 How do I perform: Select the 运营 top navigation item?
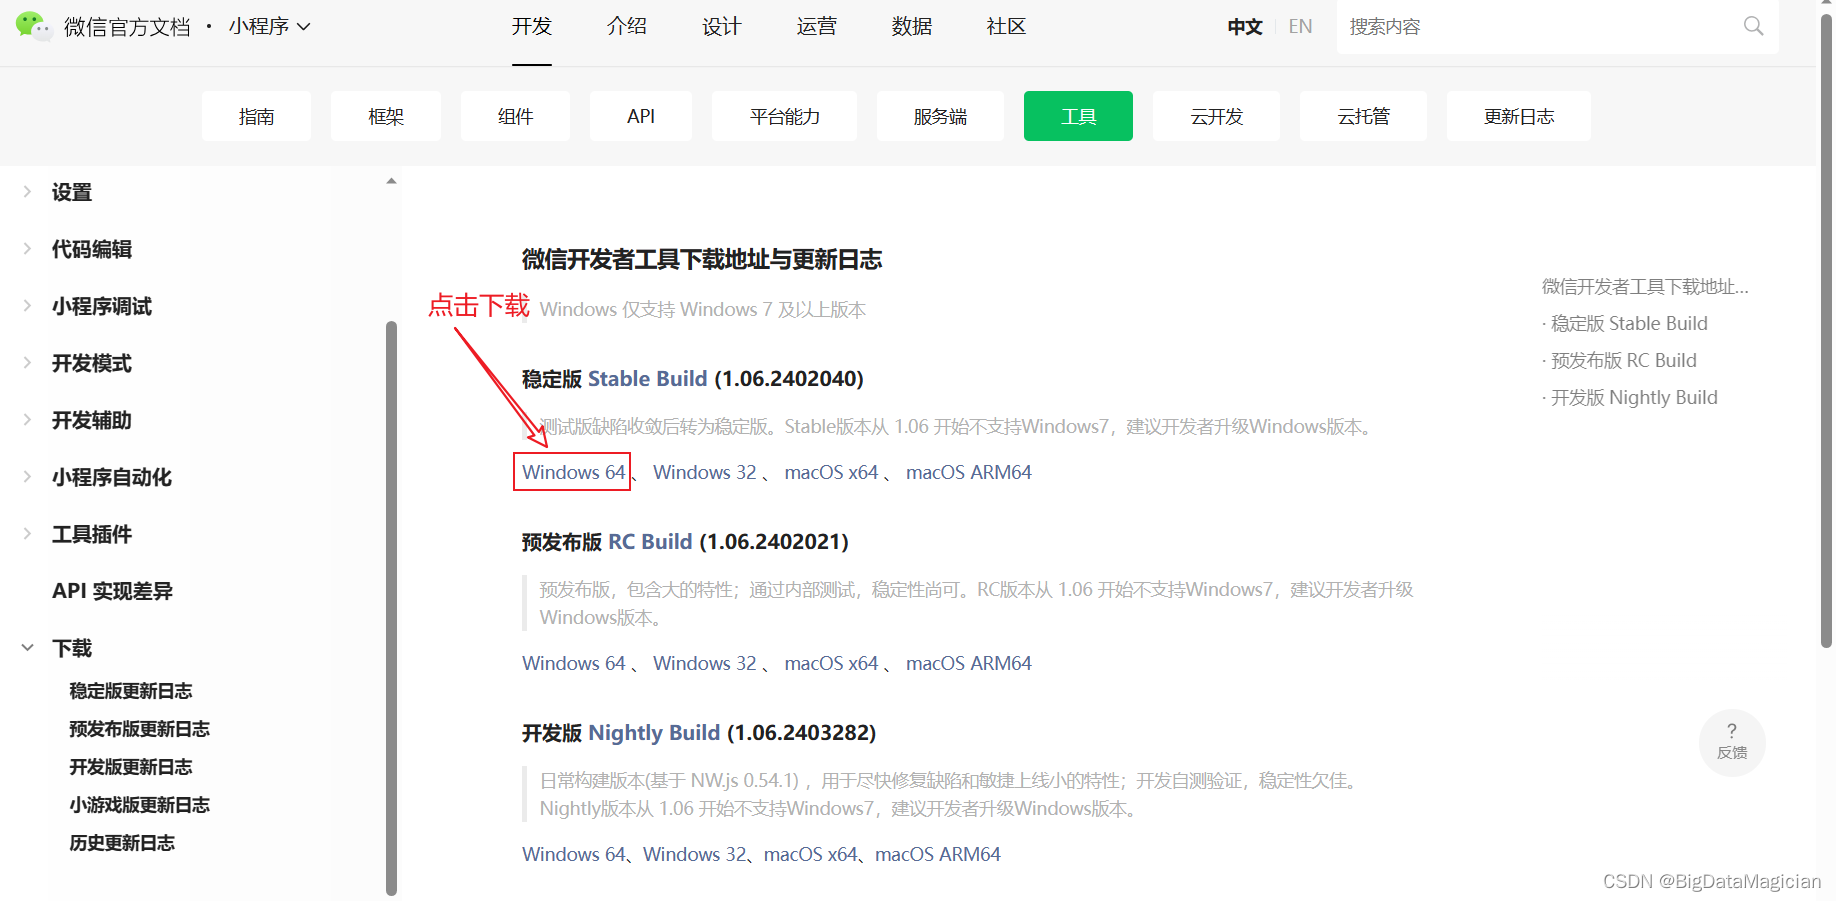point(817,26)
